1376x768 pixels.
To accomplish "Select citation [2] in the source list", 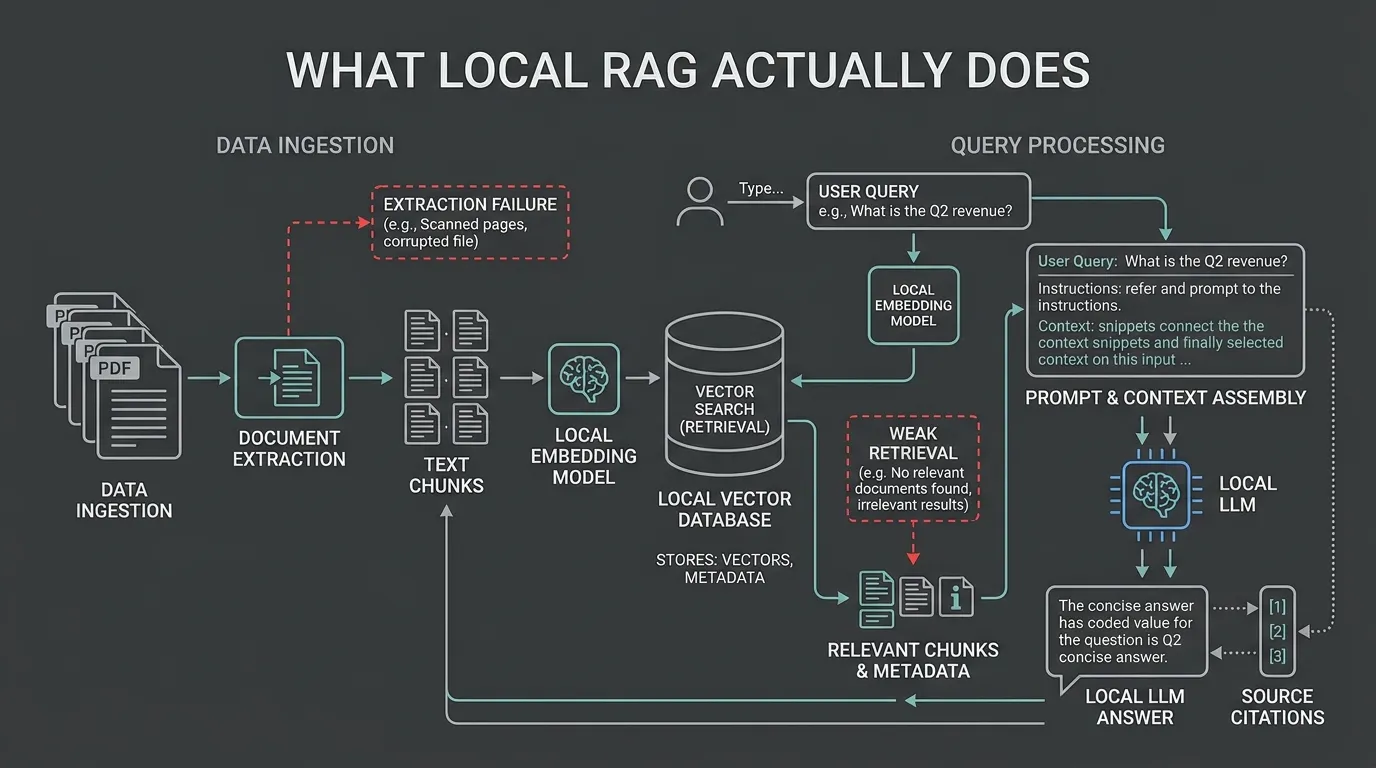I will point(1277,631).
